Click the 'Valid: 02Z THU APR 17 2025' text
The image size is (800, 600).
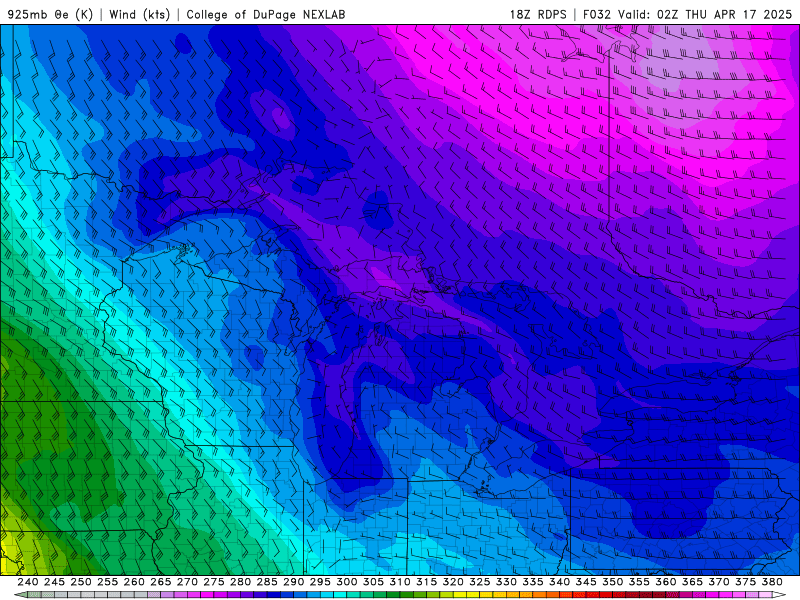click(705, 14)
